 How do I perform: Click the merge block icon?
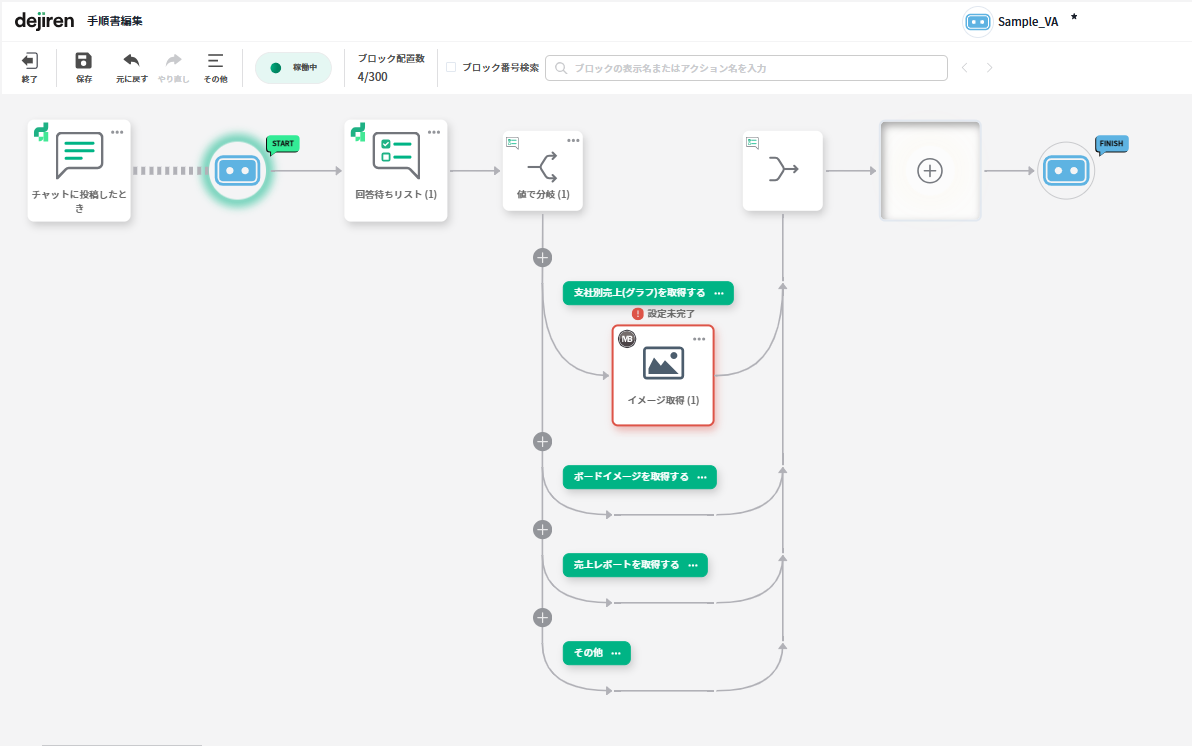coord(782,170)
